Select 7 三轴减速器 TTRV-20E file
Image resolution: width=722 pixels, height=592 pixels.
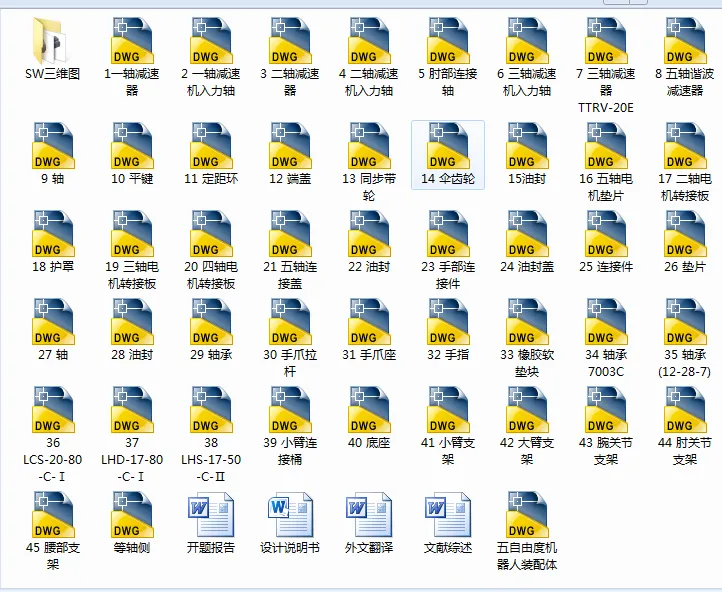(x=606, y=65)
